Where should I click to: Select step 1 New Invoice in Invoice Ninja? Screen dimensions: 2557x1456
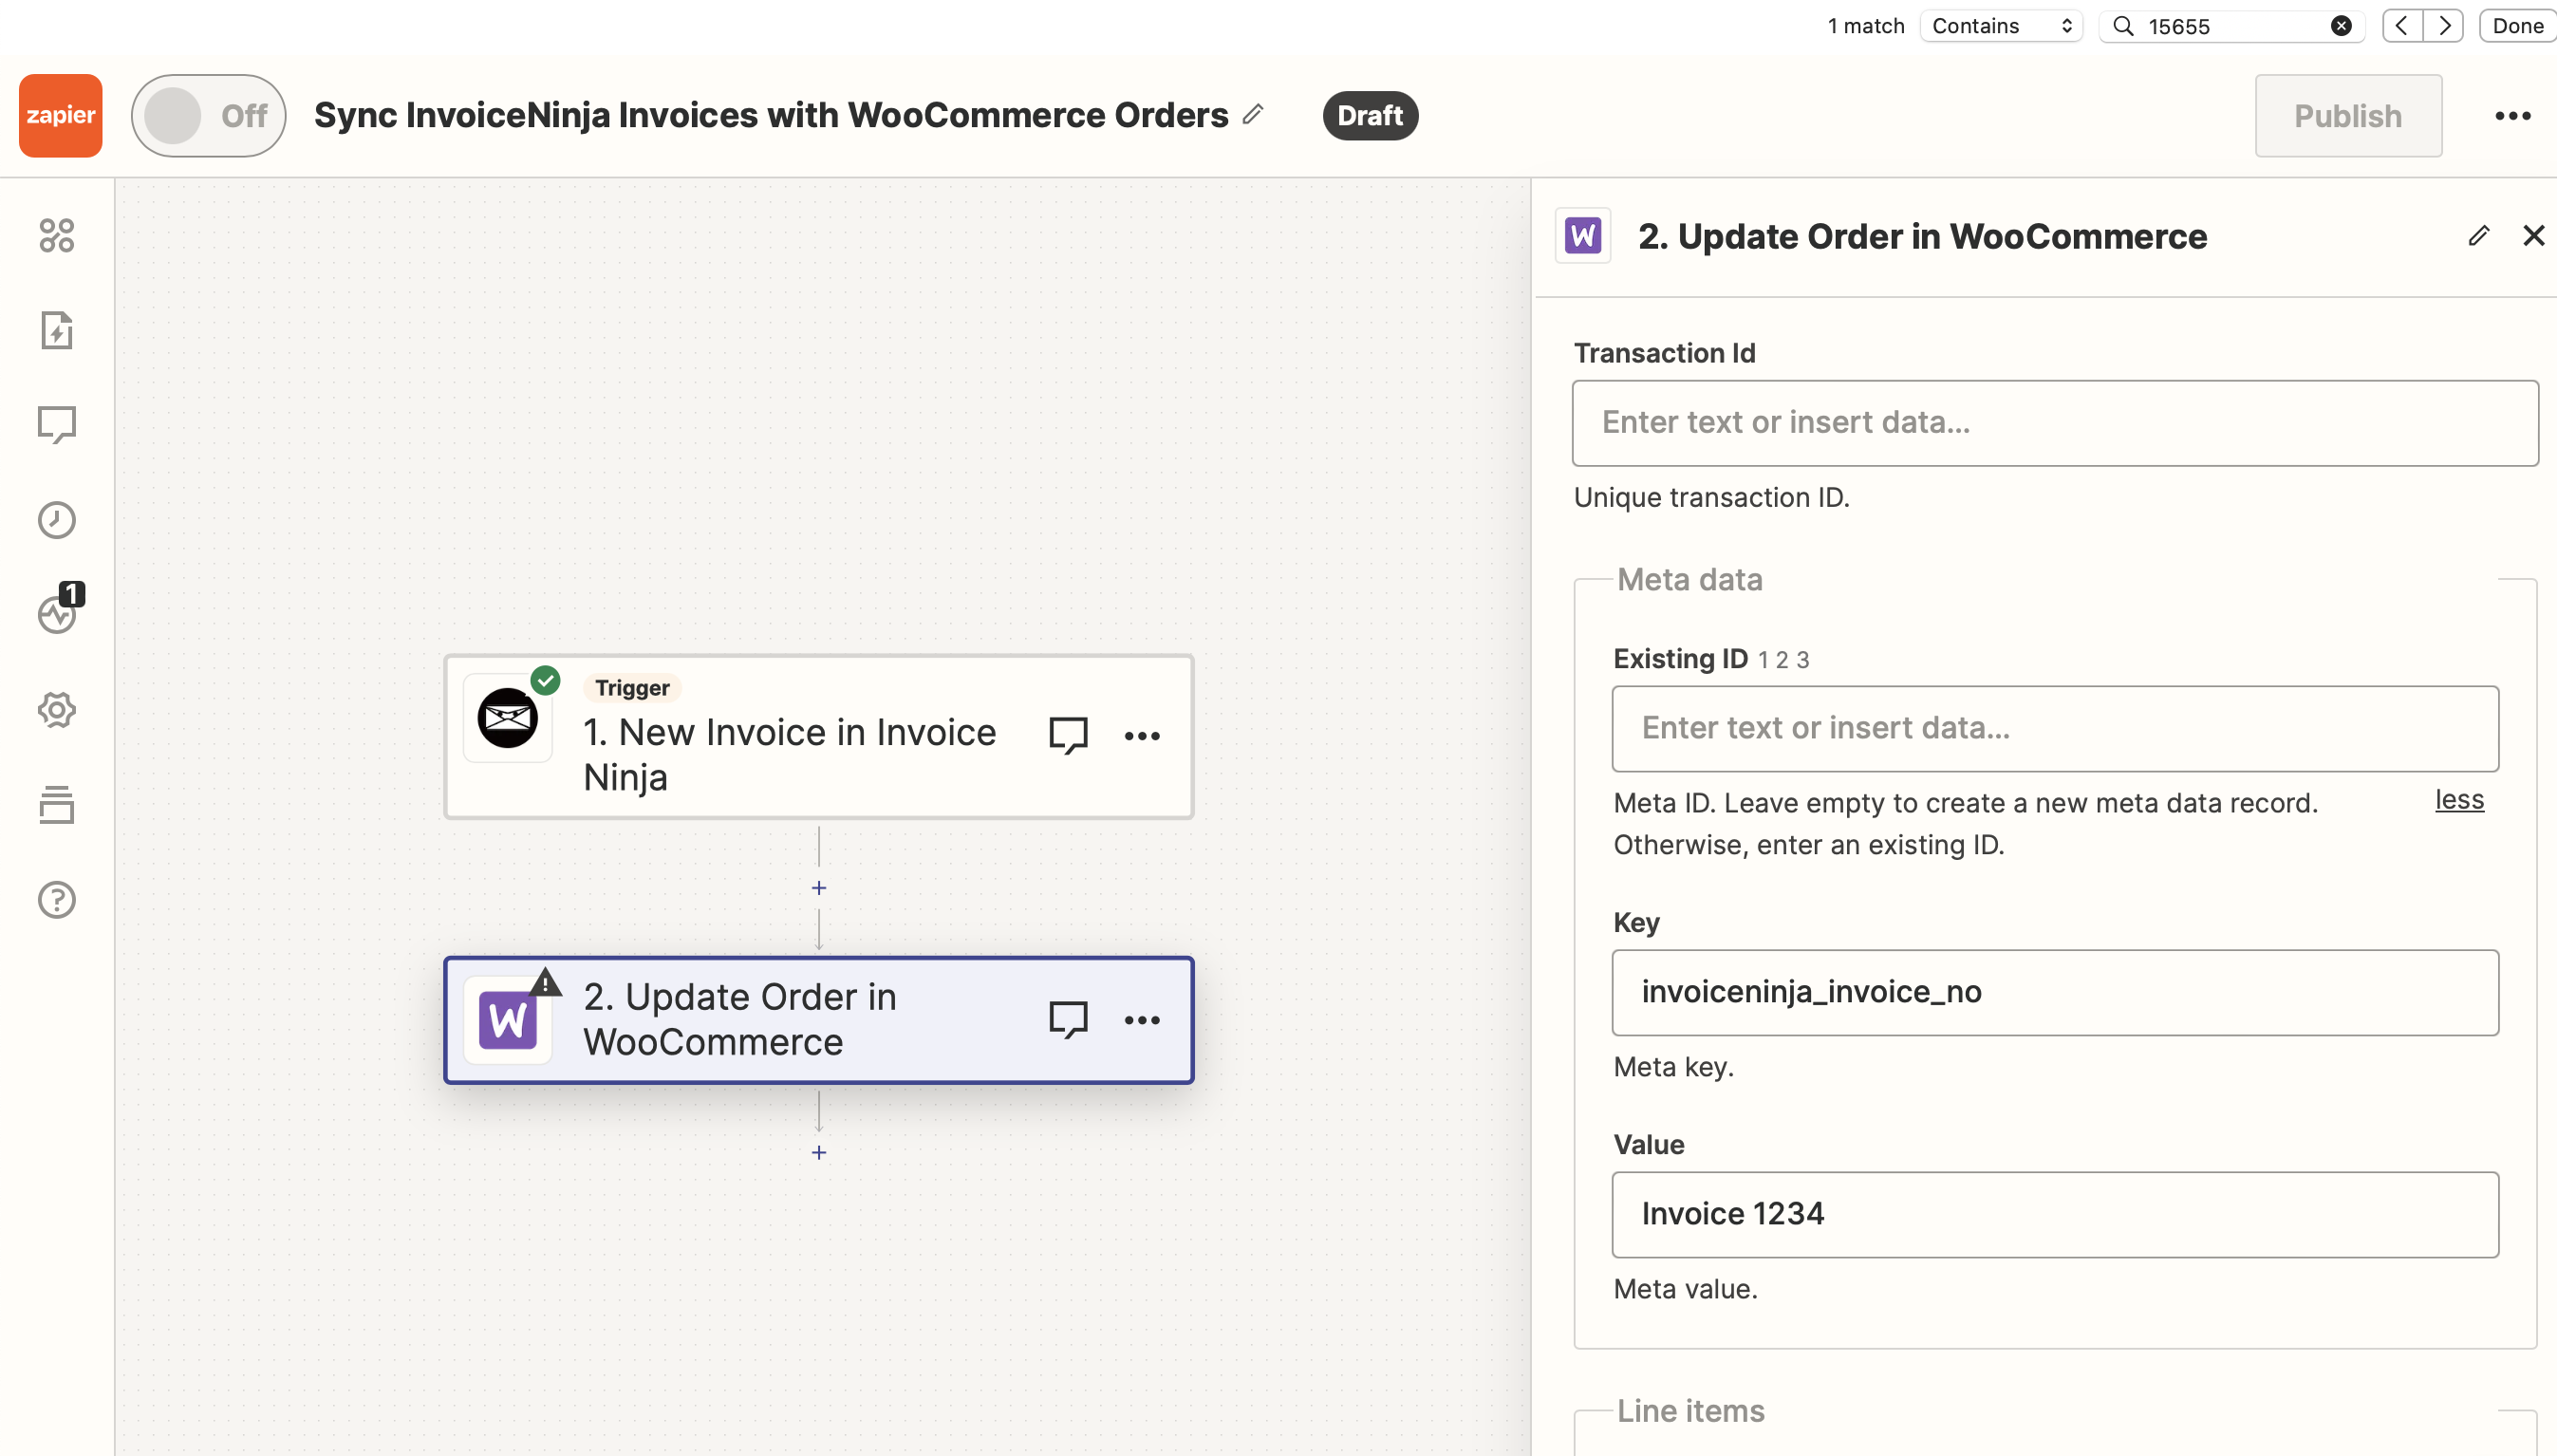tap(819, 738)
